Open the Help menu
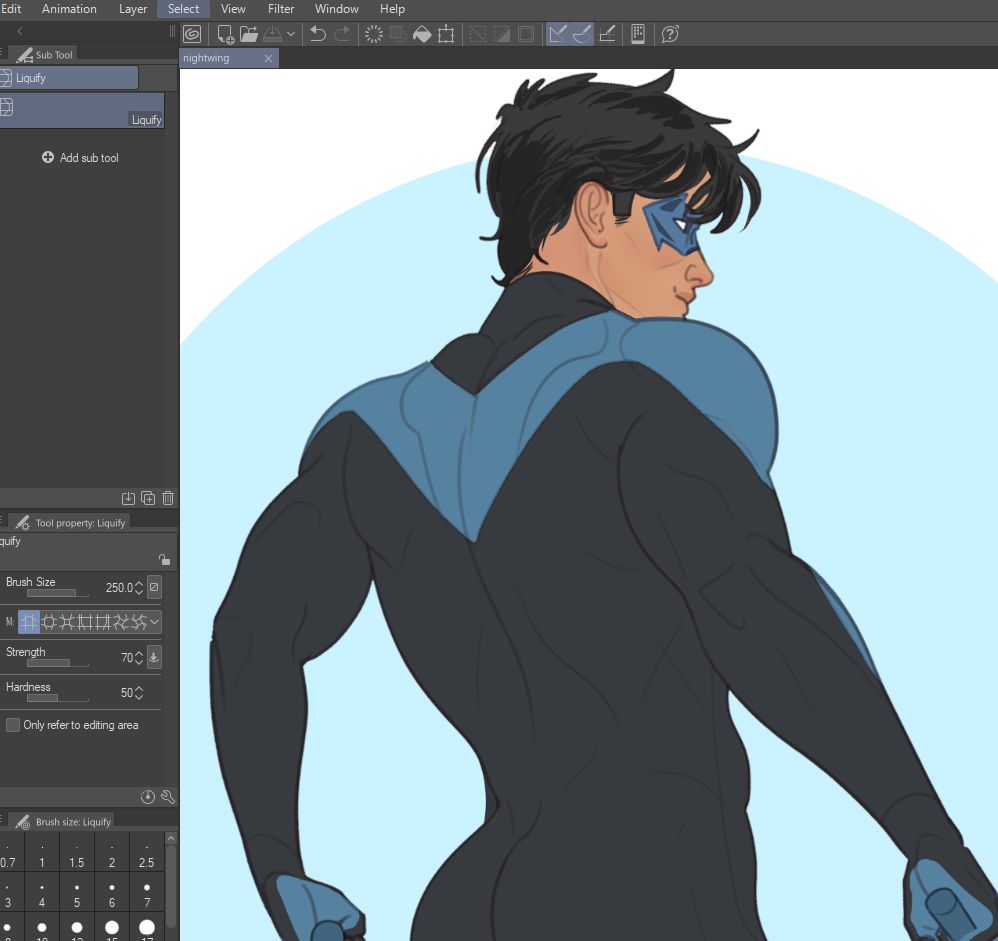Screen dimensions: 998x941 pyautogui.click(x=392, y=9)
